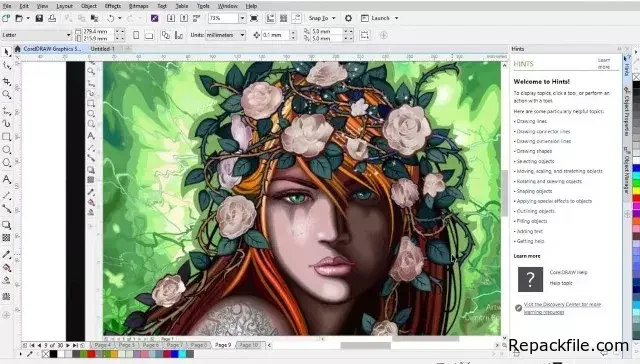This screenshot has height=364, width=640.
Task: Select the Polygon tool in the main toolbox
Action: [7, 163]
